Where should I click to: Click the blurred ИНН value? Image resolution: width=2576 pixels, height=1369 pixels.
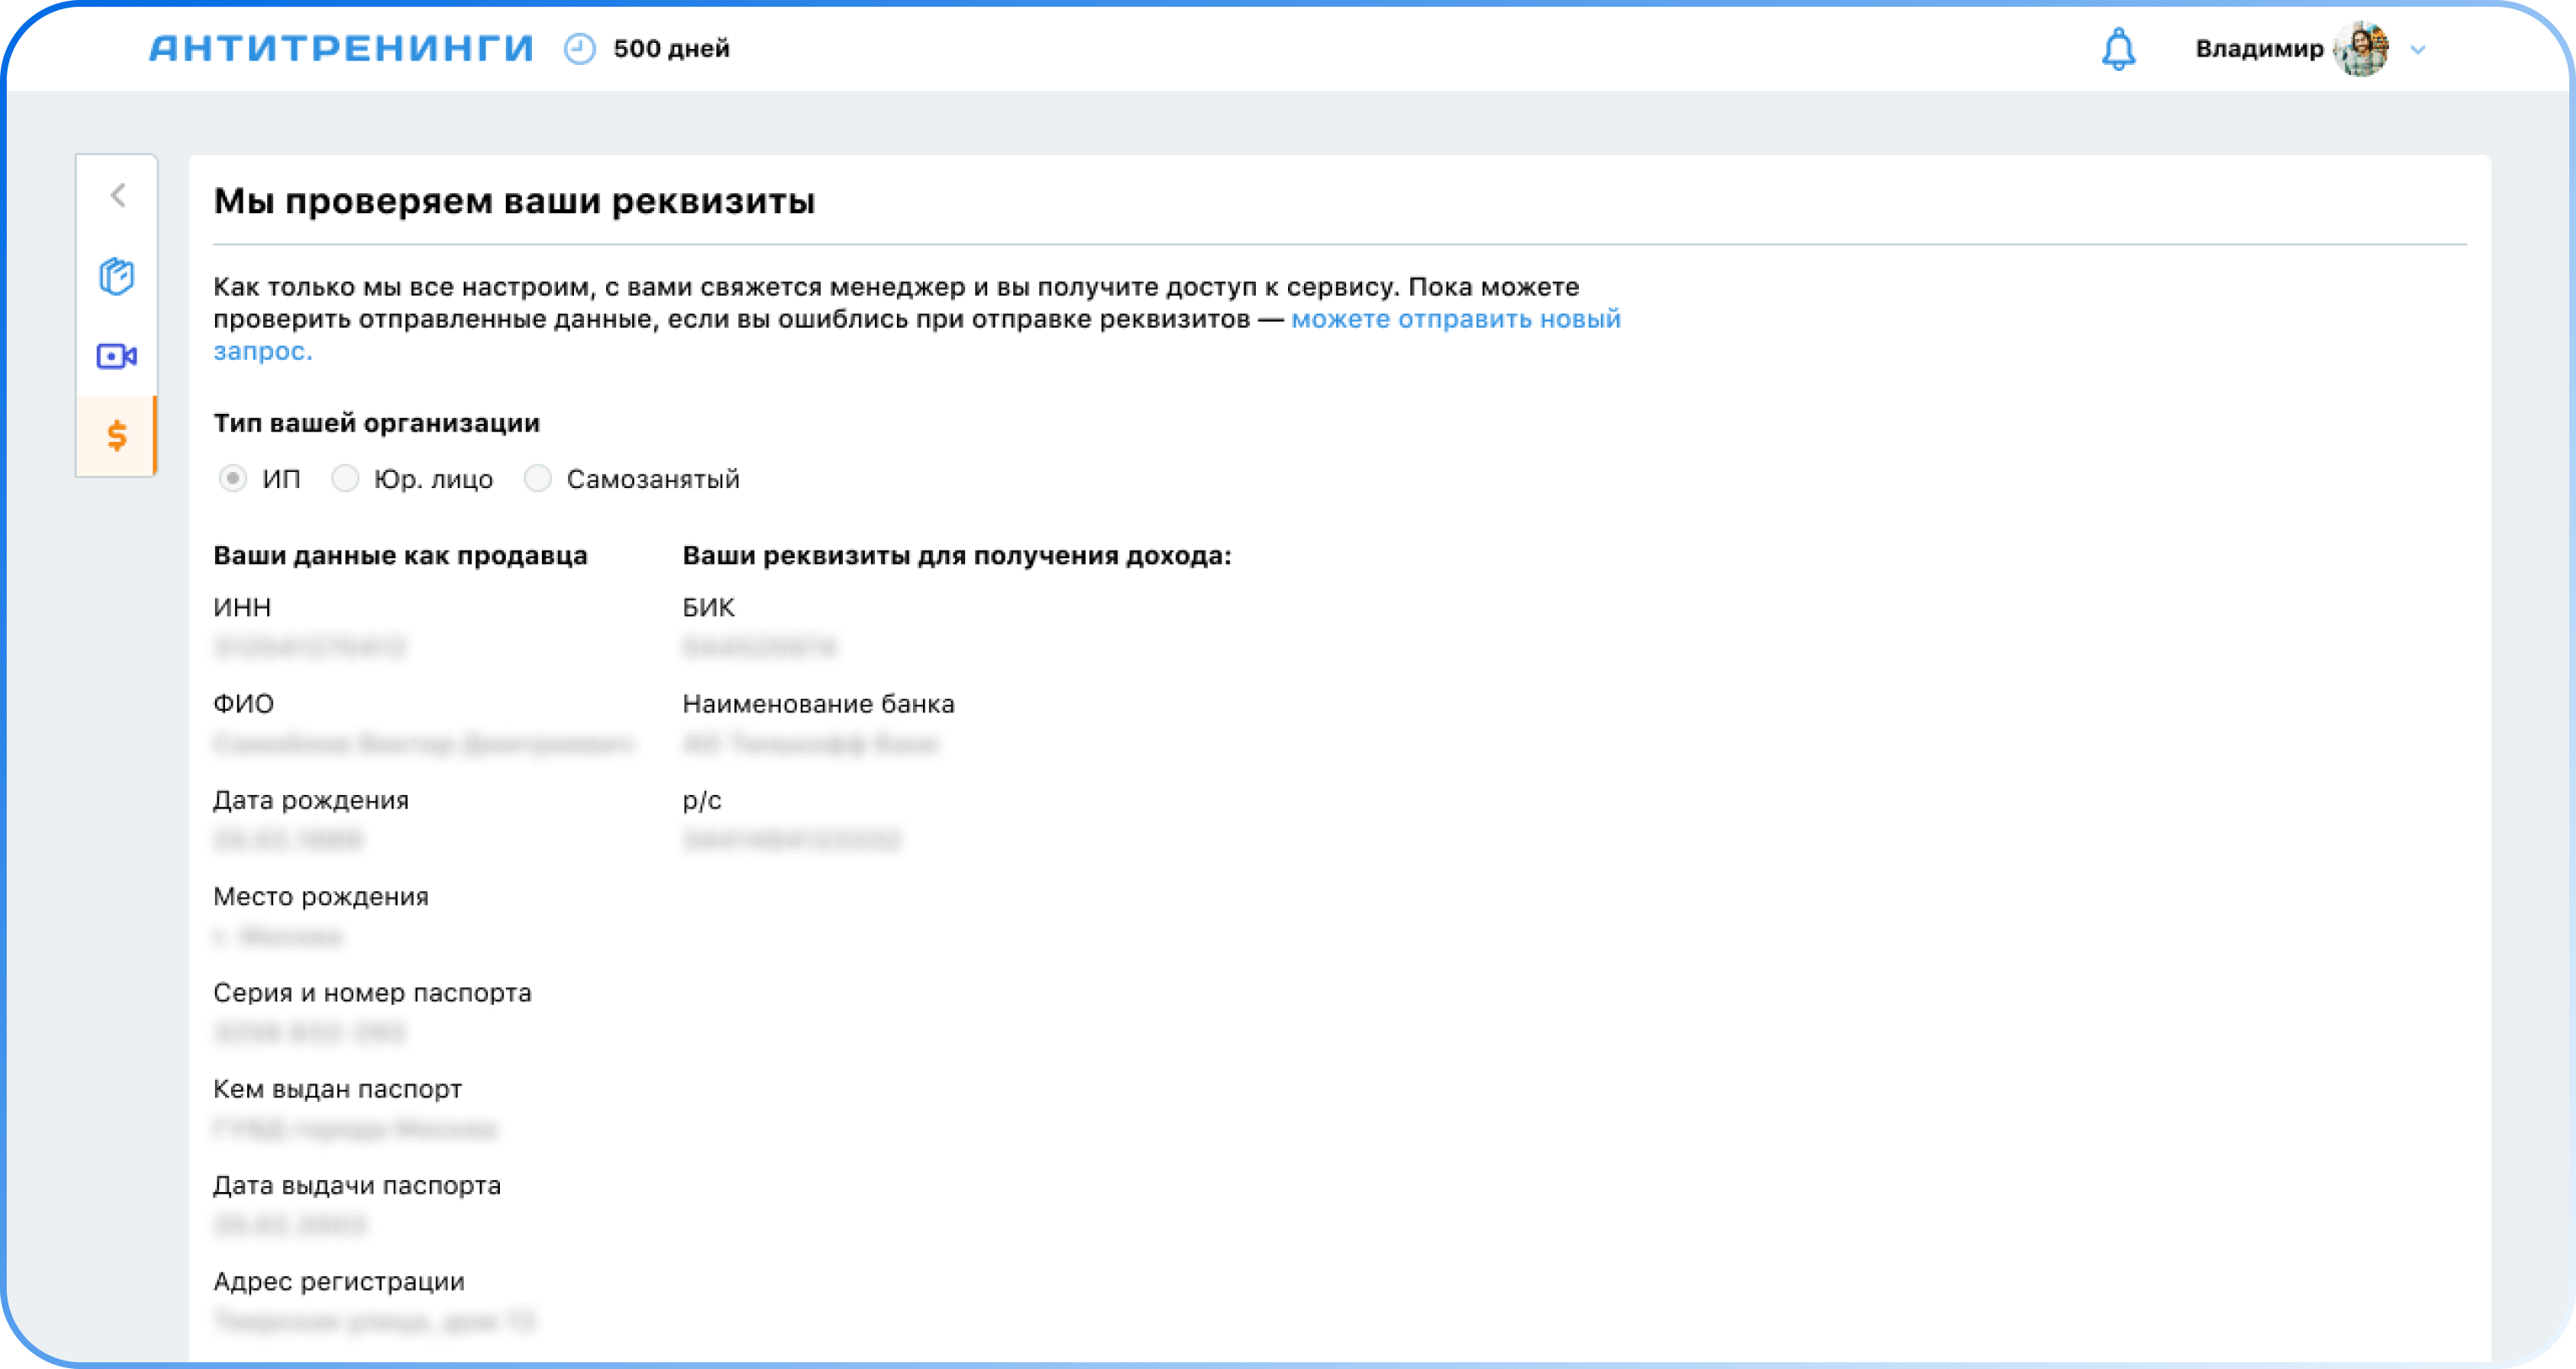[310, 647]
